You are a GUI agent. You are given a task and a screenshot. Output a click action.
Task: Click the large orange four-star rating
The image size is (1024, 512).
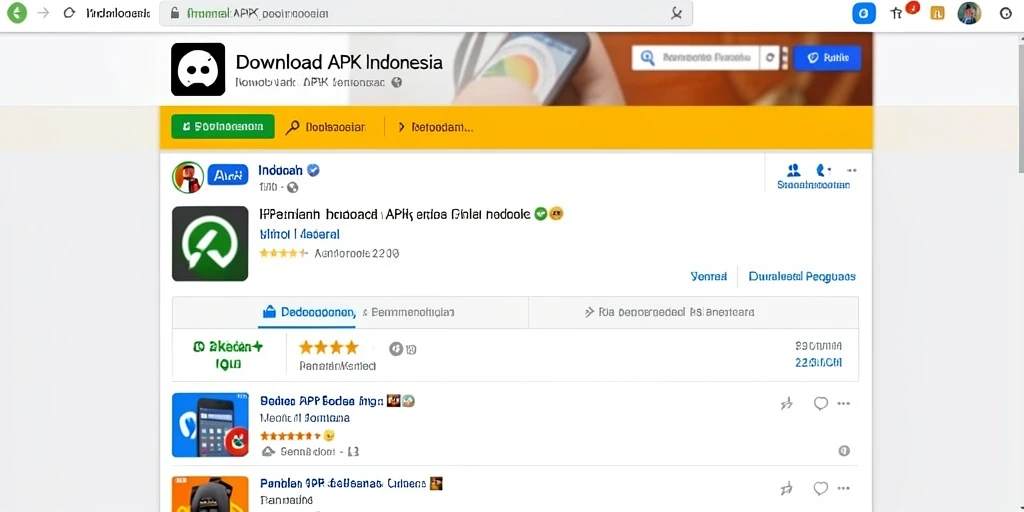tap(328, 347)
